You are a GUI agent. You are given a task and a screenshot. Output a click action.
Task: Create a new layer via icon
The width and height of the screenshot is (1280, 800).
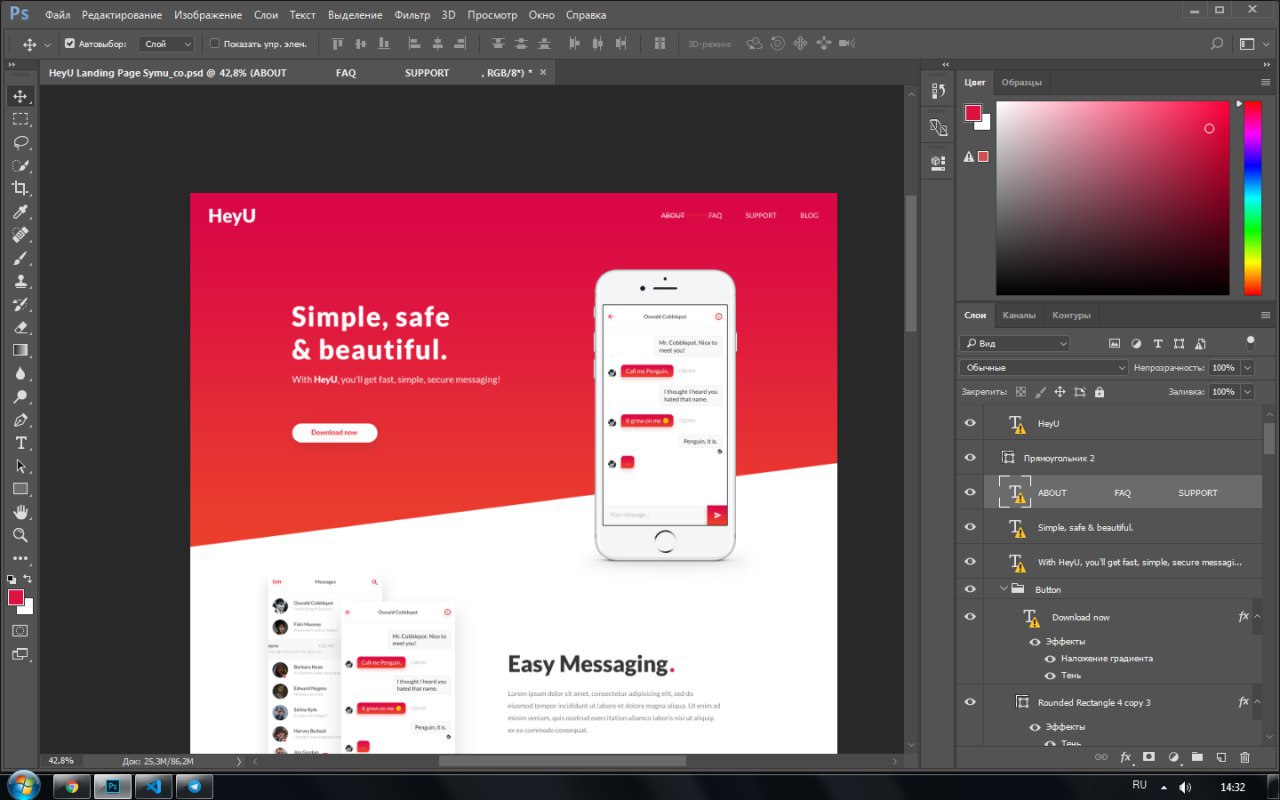[1221, 758]
